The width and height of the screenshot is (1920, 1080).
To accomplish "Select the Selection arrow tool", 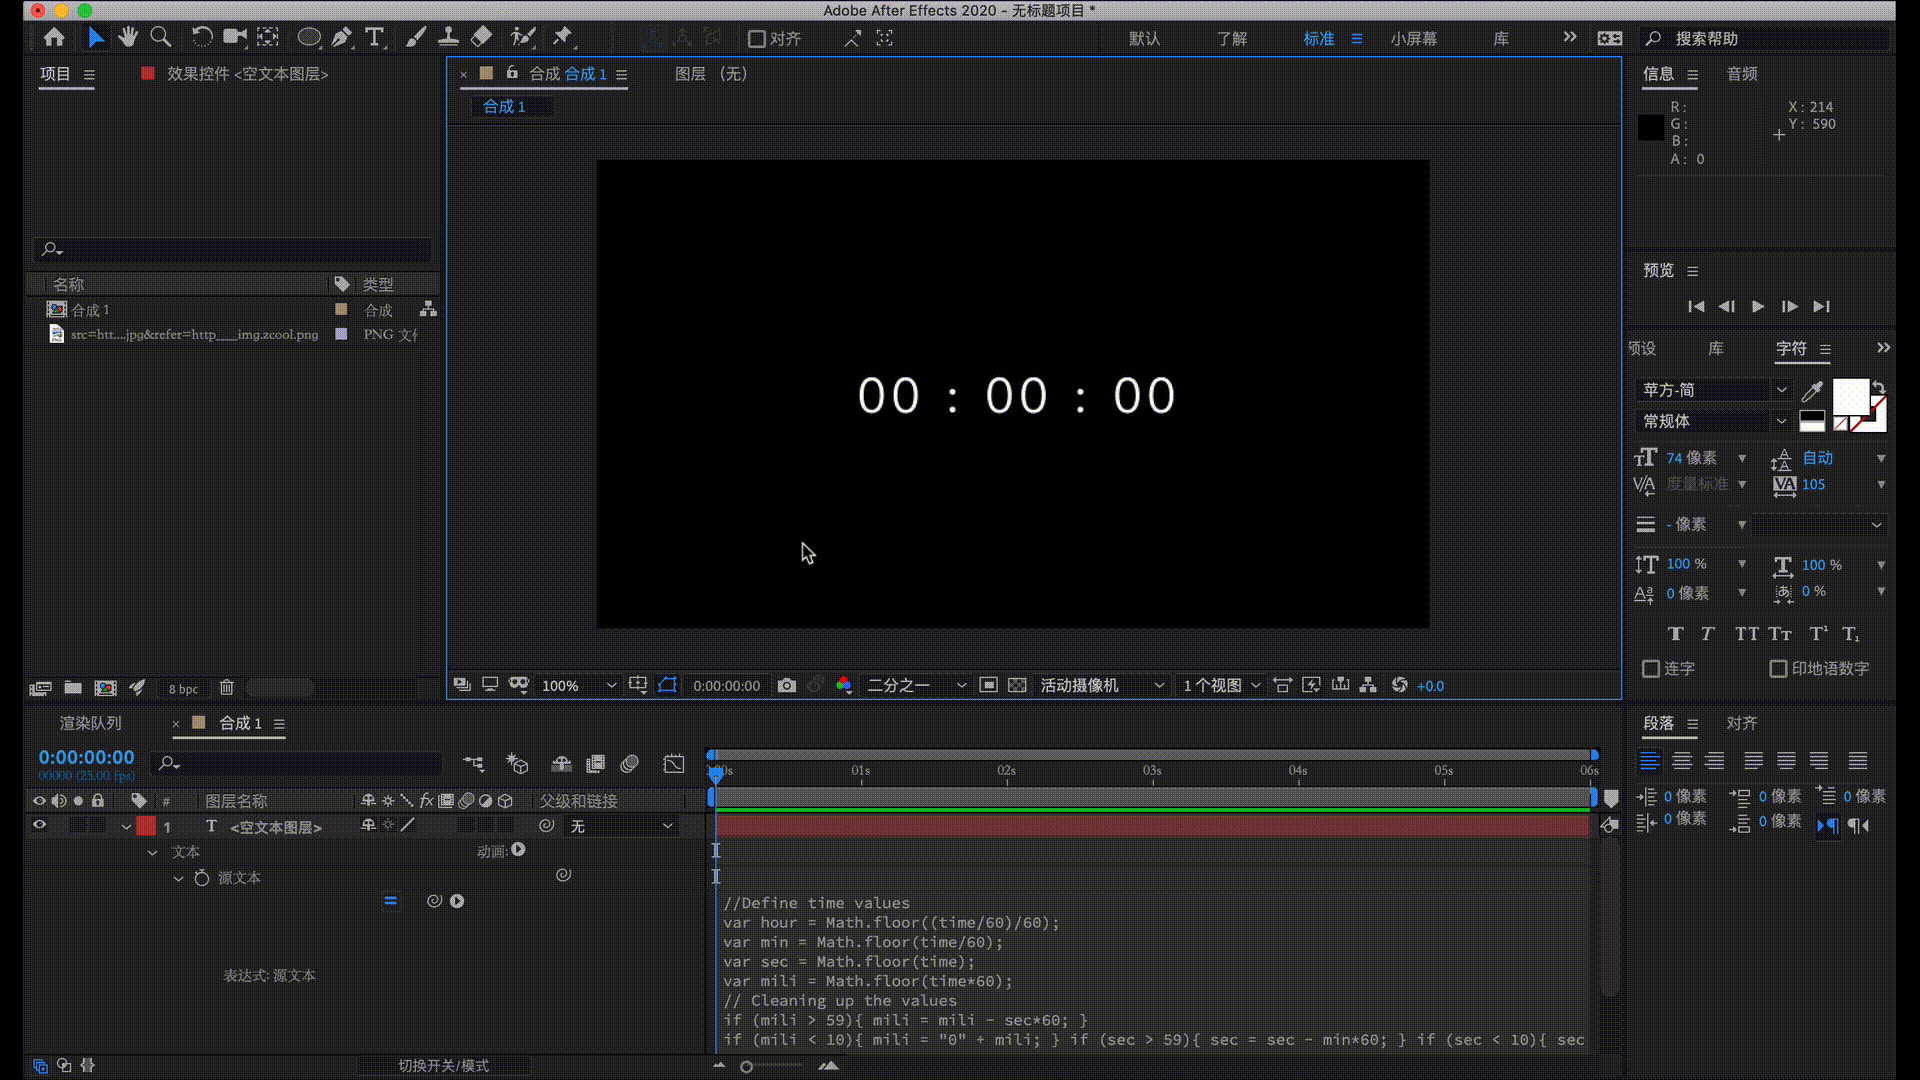I will click(x=95, y=38).
